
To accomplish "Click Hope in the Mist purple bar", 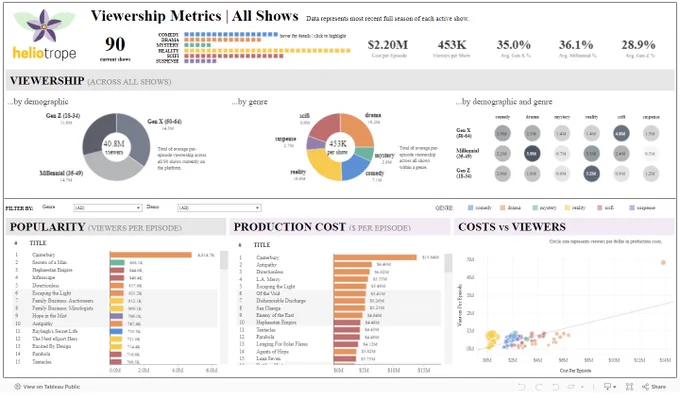I will [116, 316].
